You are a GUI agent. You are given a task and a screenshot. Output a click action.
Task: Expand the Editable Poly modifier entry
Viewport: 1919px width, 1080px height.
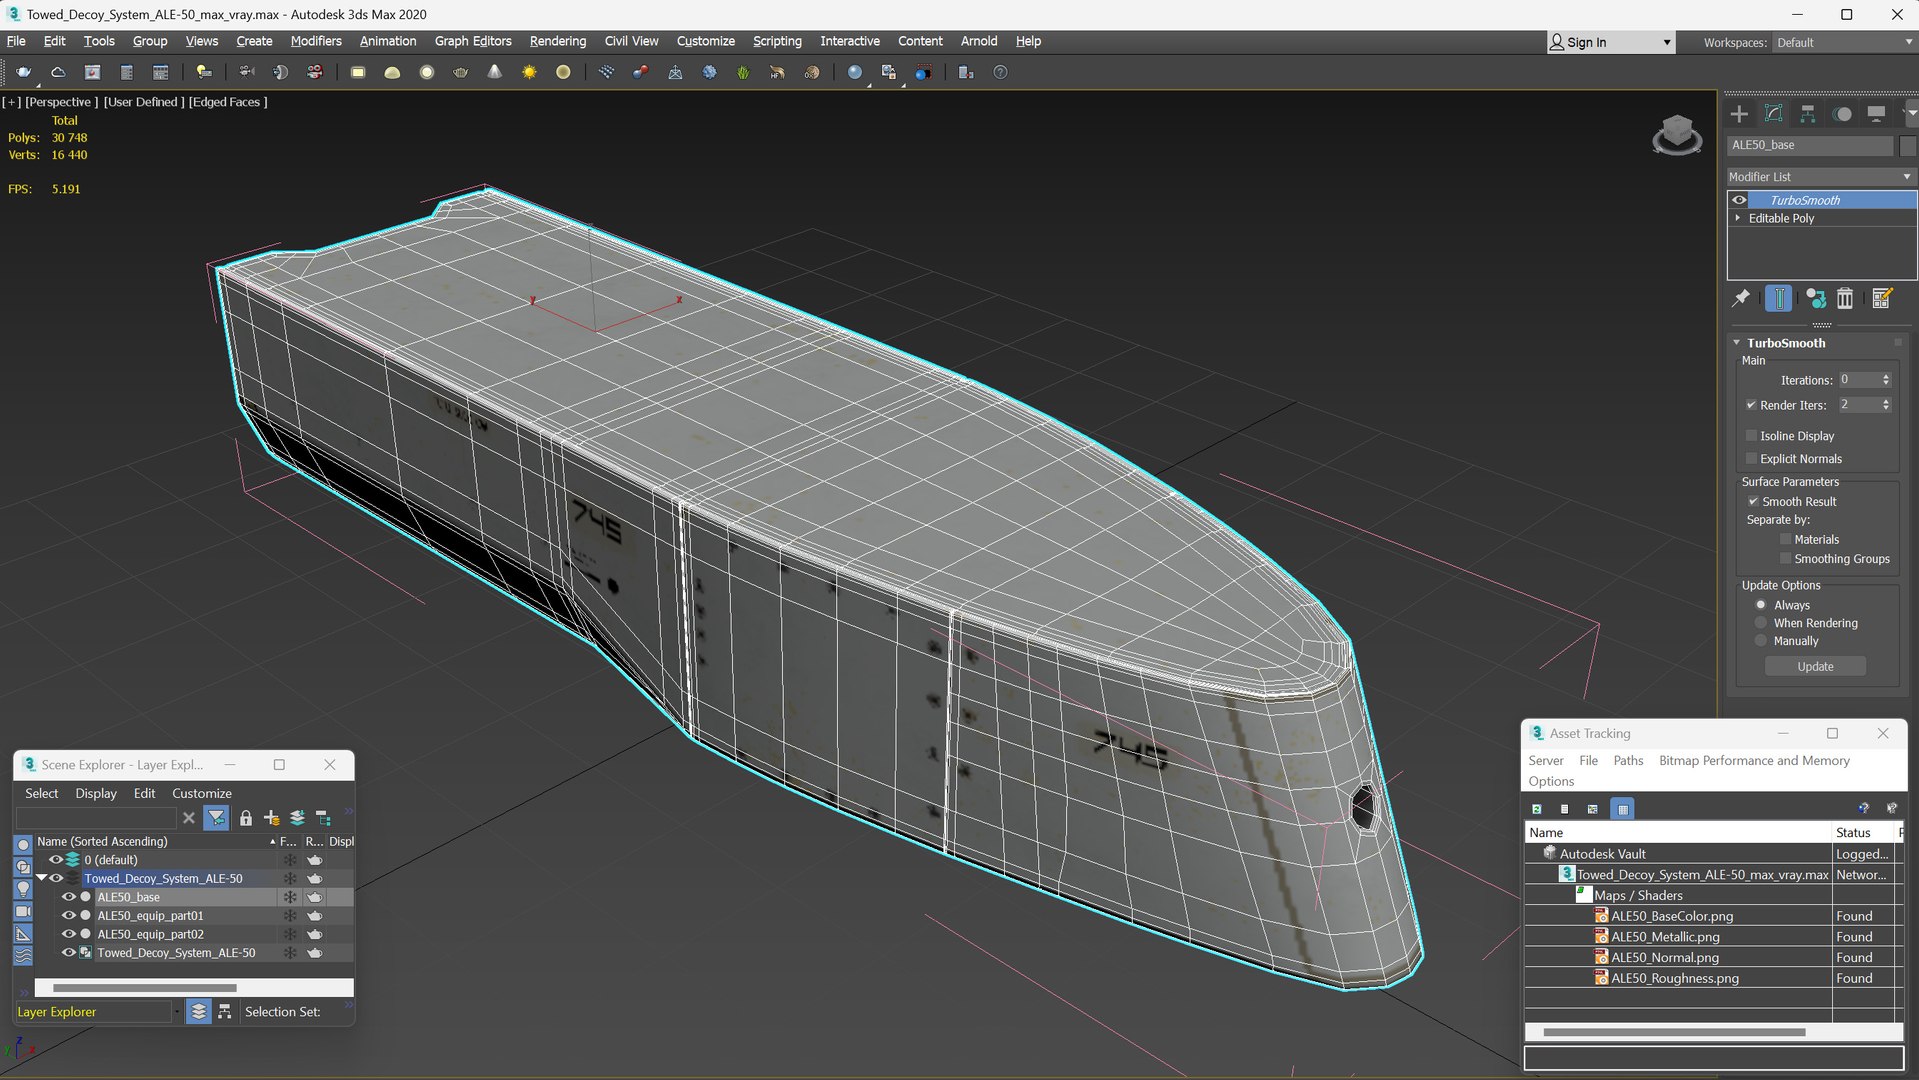(x=1738, y=218)
